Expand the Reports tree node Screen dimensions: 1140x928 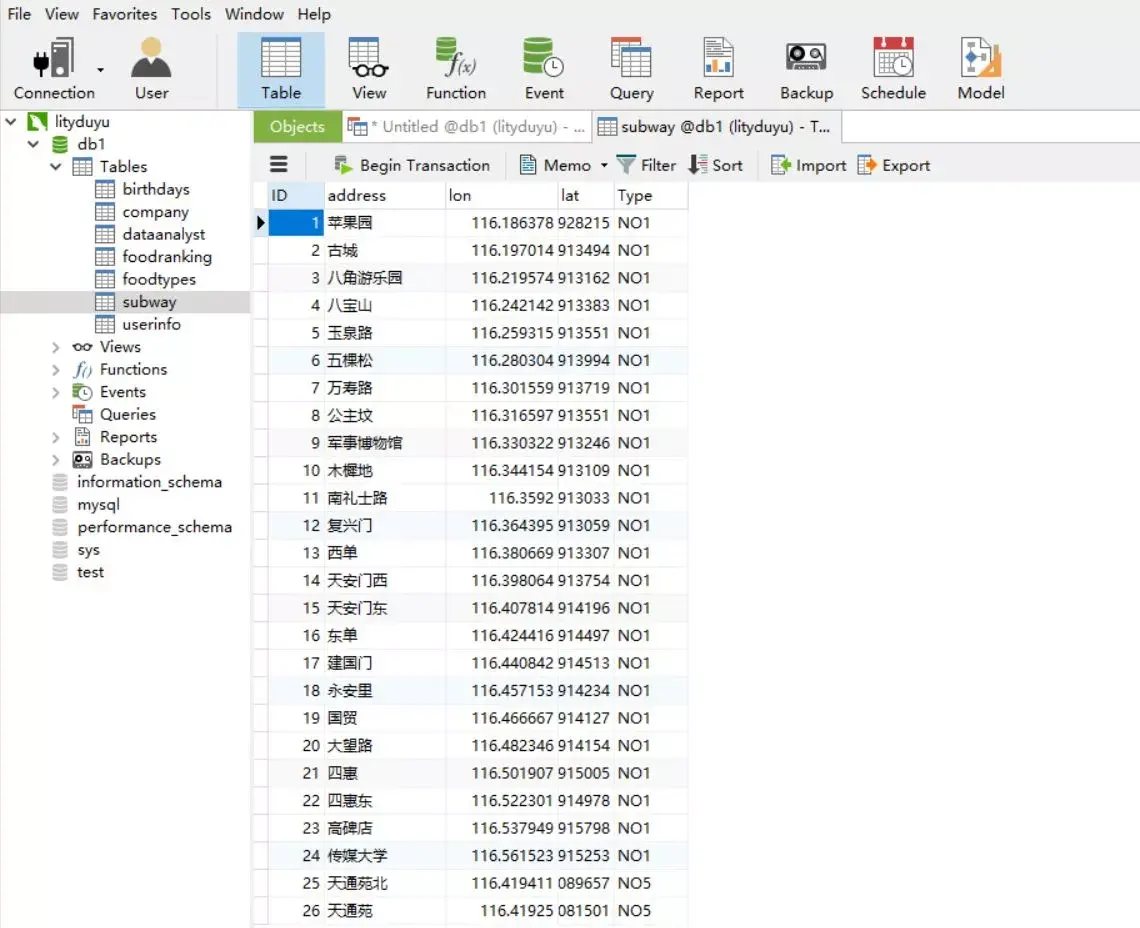coord(56,437)
